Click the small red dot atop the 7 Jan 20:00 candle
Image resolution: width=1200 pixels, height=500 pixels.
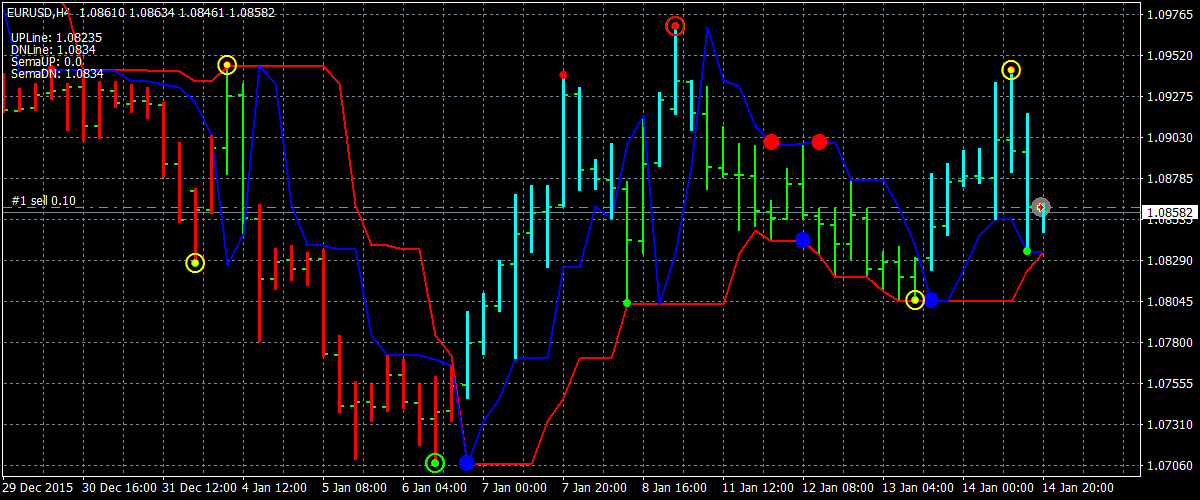(x=563, y=75)
